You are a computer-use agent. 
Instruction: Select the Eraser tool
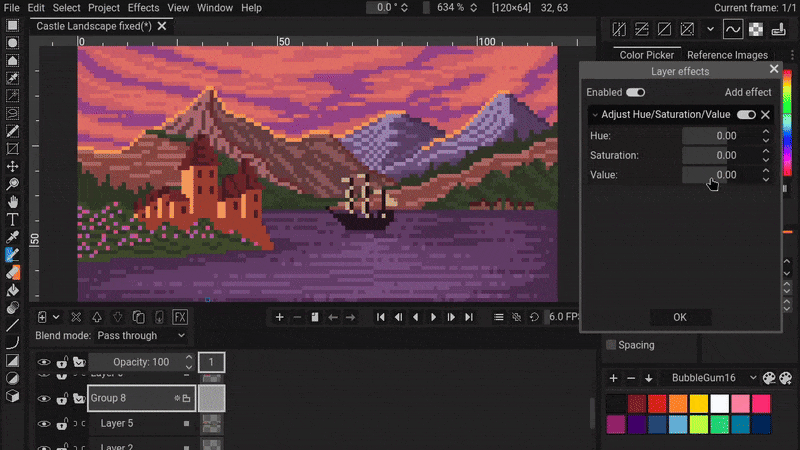coord(13,272)
